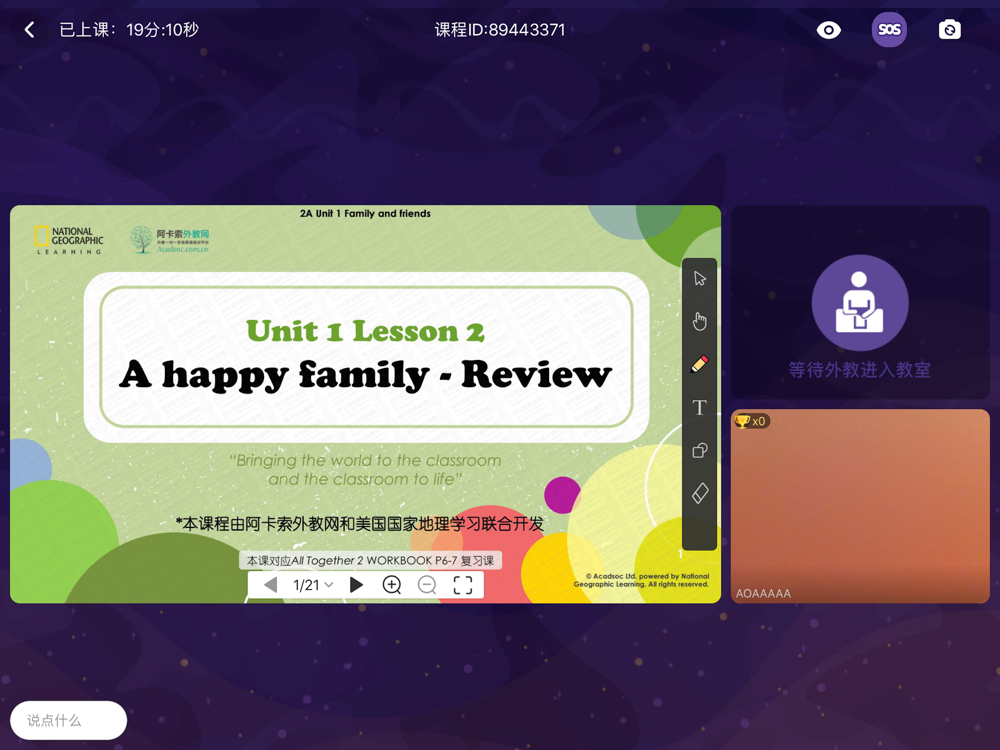Click '2A Unit 1 Family and friends' header

tap(365, 214)
